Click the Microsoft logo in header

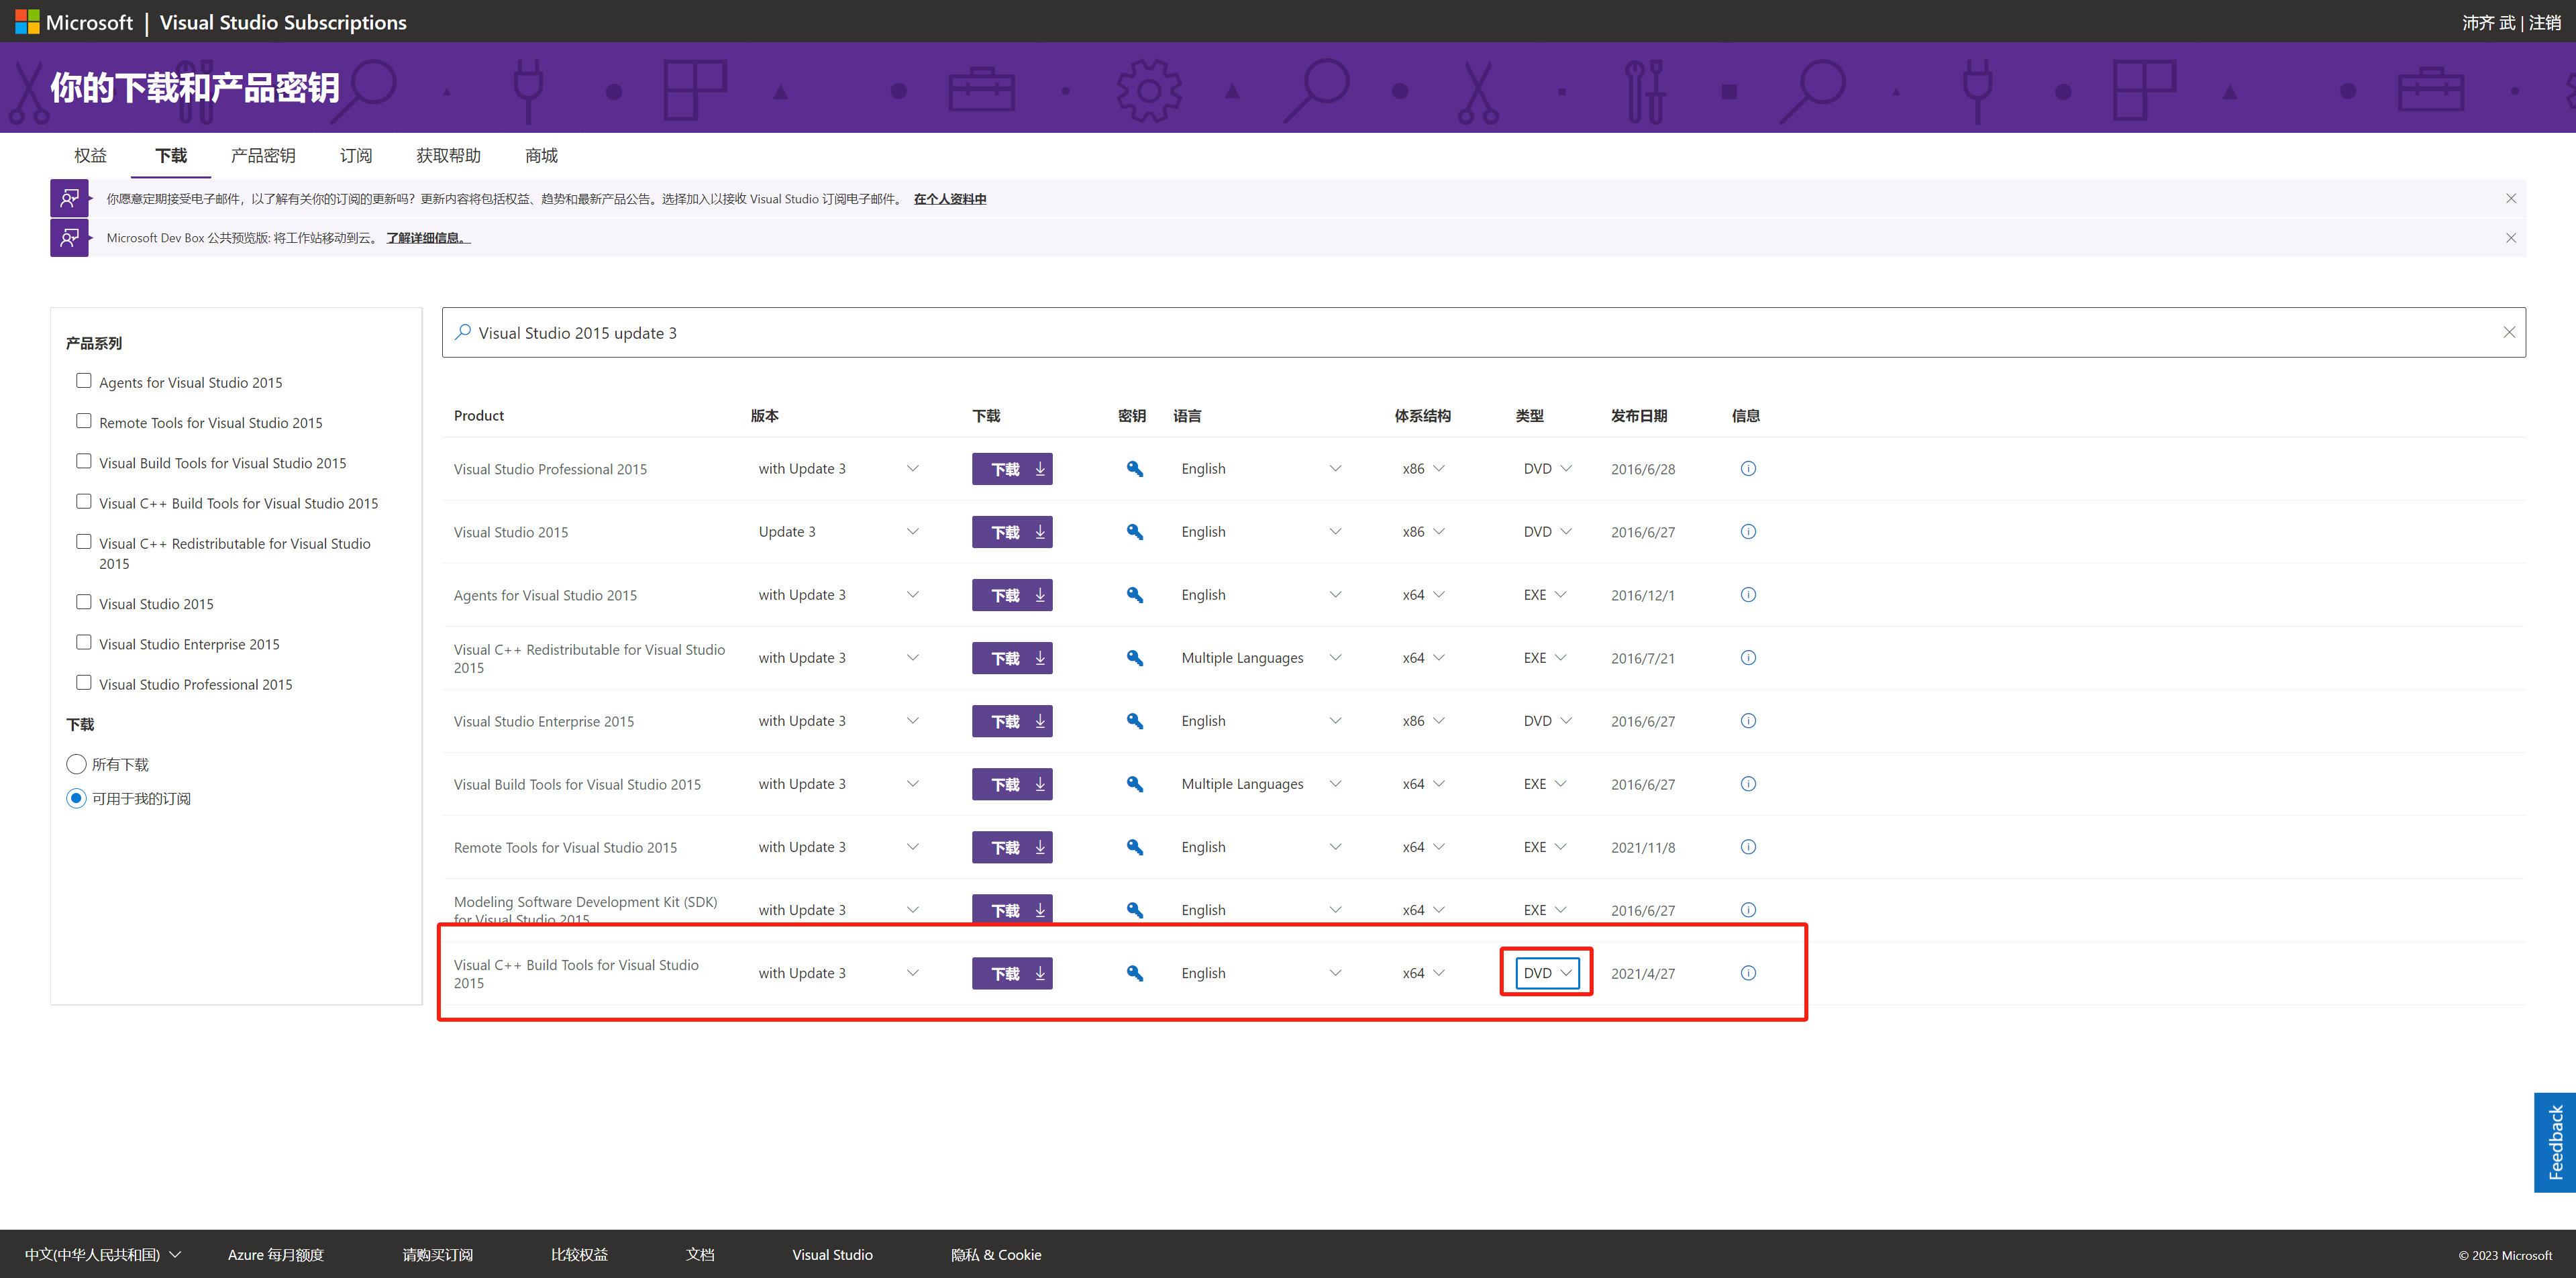74,22
